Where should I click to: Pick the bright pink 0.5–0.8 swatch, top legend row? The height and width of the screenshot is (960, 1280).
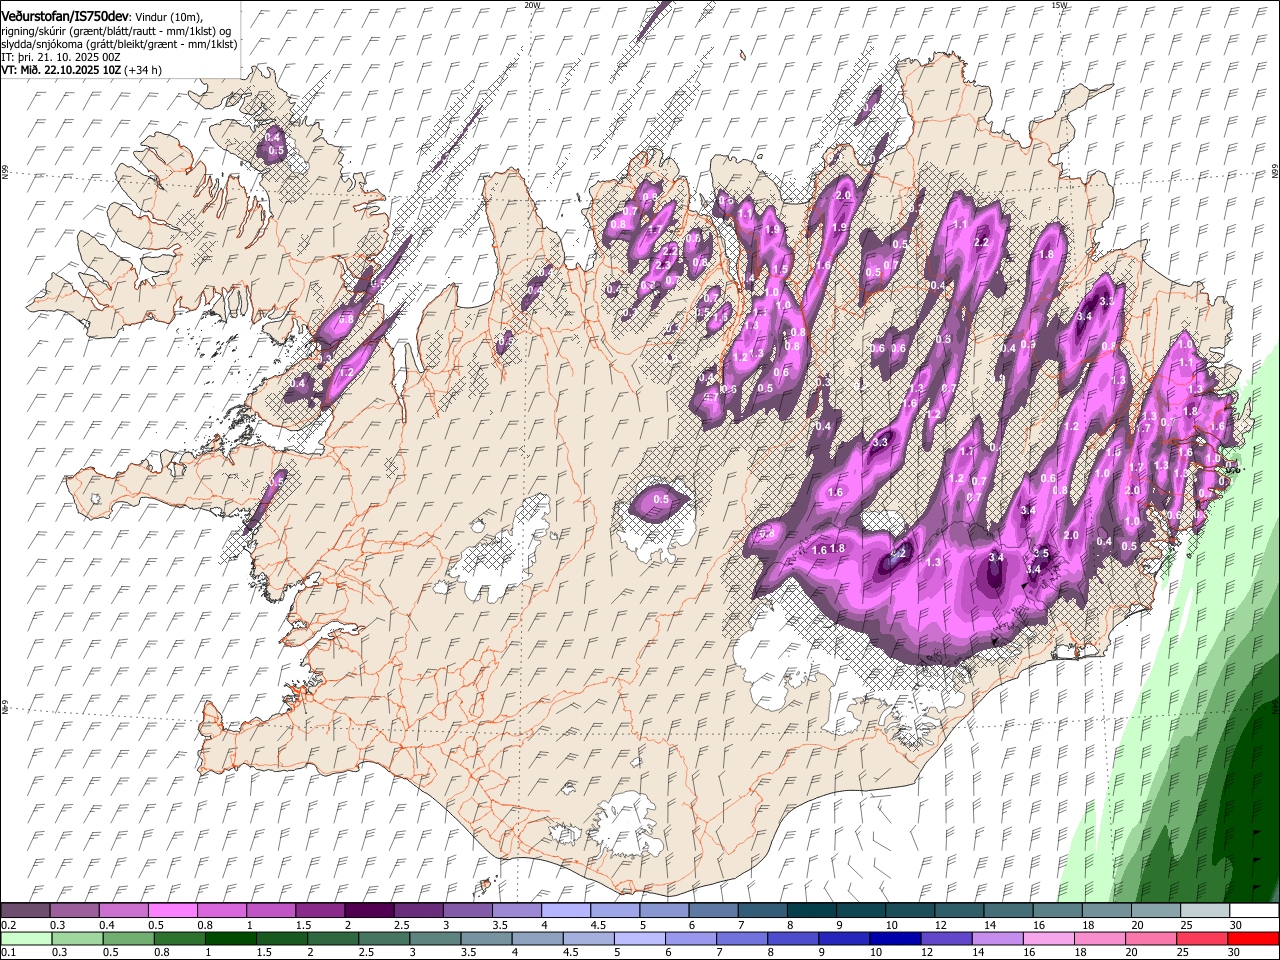173,911
